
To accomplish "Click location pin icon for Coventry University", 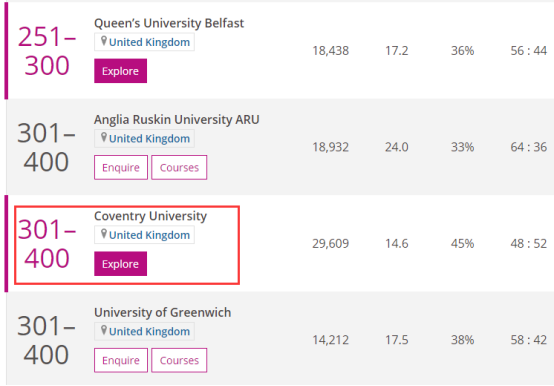I will pyautogui.click(x=104, y=234).
